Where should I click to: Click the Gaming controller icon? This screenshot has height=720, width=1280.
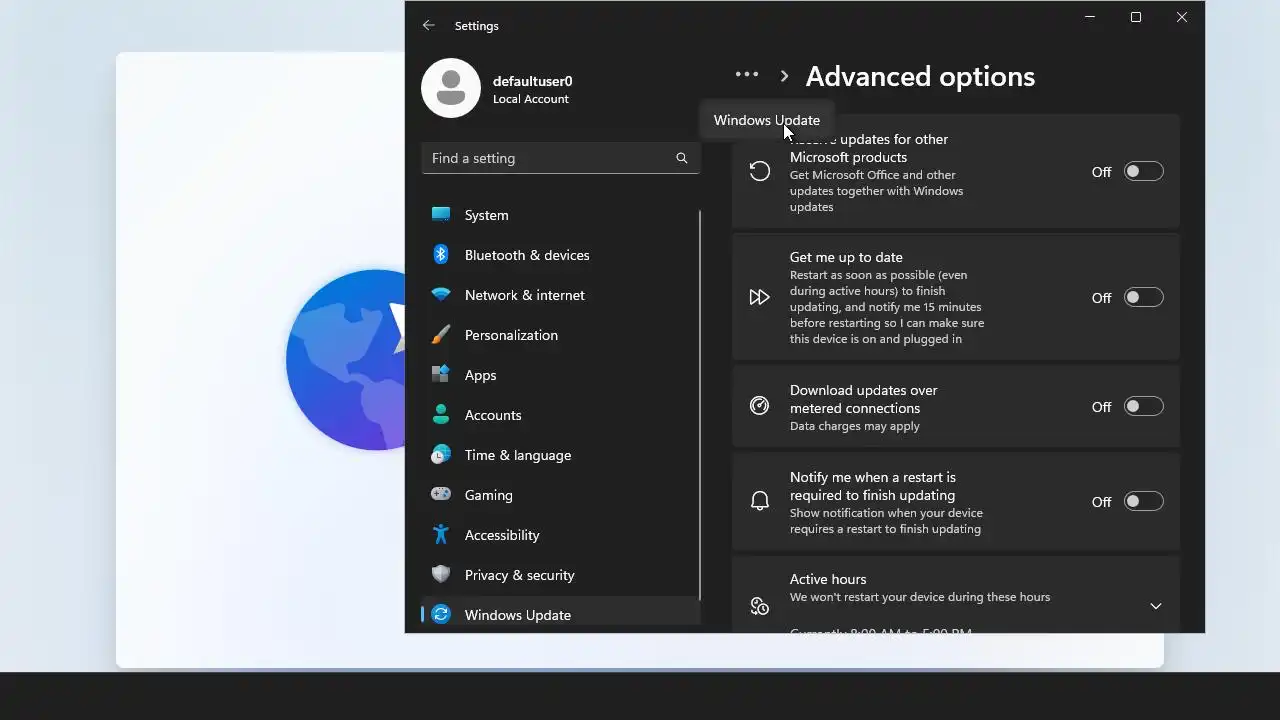click(x=441, y=494)
